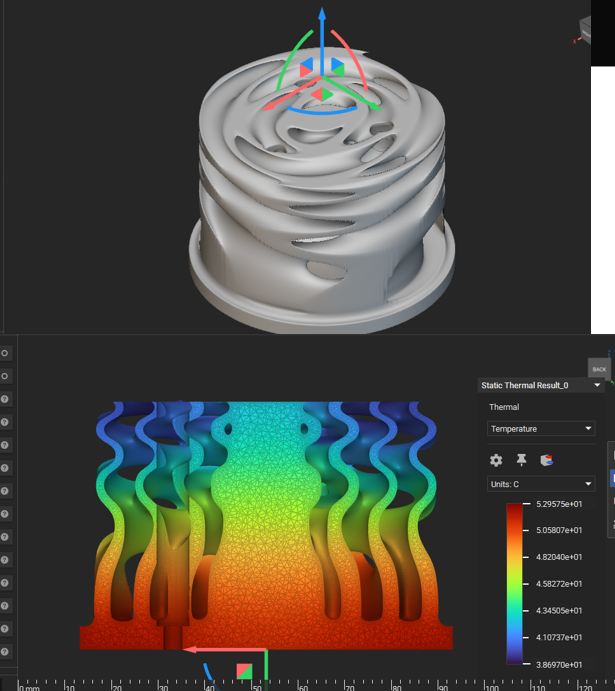Click the first question-mark icon in the left sidebar
This screenshot has height=691, width=615.
pos(5,399)
